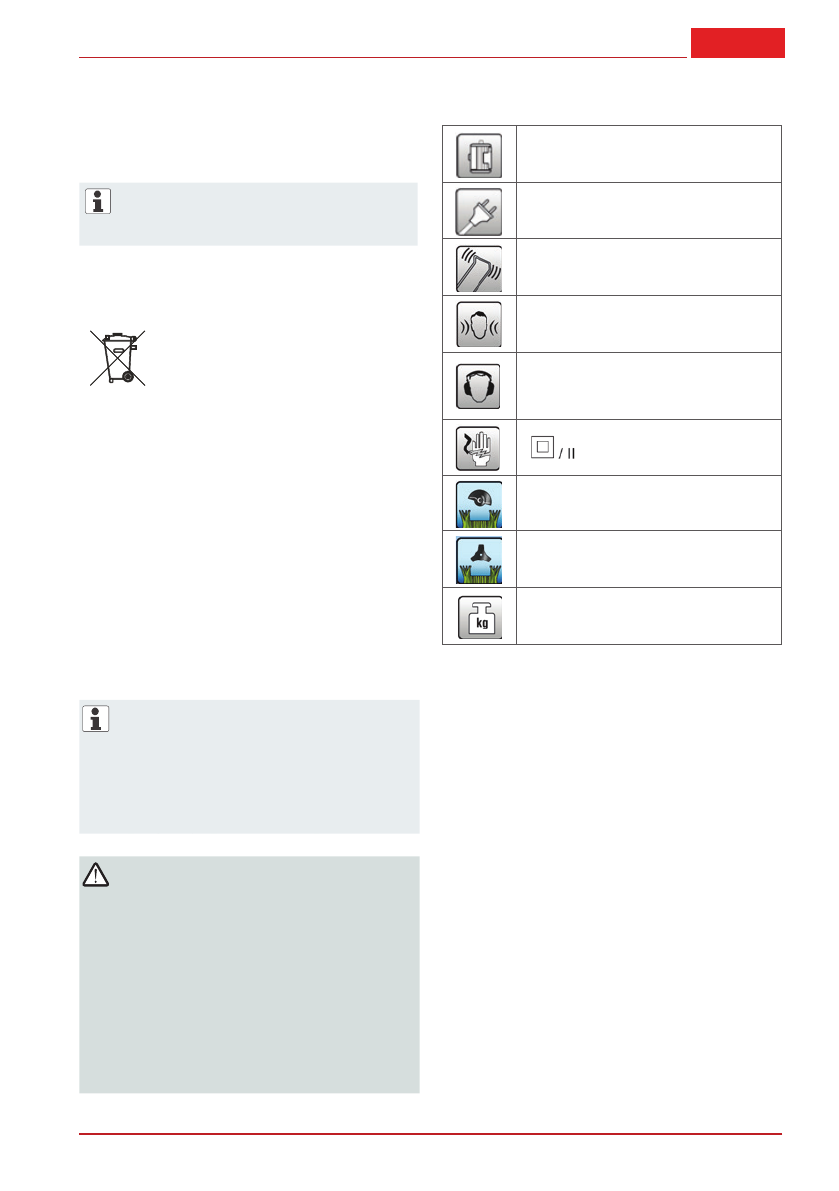839x1191 pixels.
Task: Click the head noise level icon
Action: (x=479, y=323)
